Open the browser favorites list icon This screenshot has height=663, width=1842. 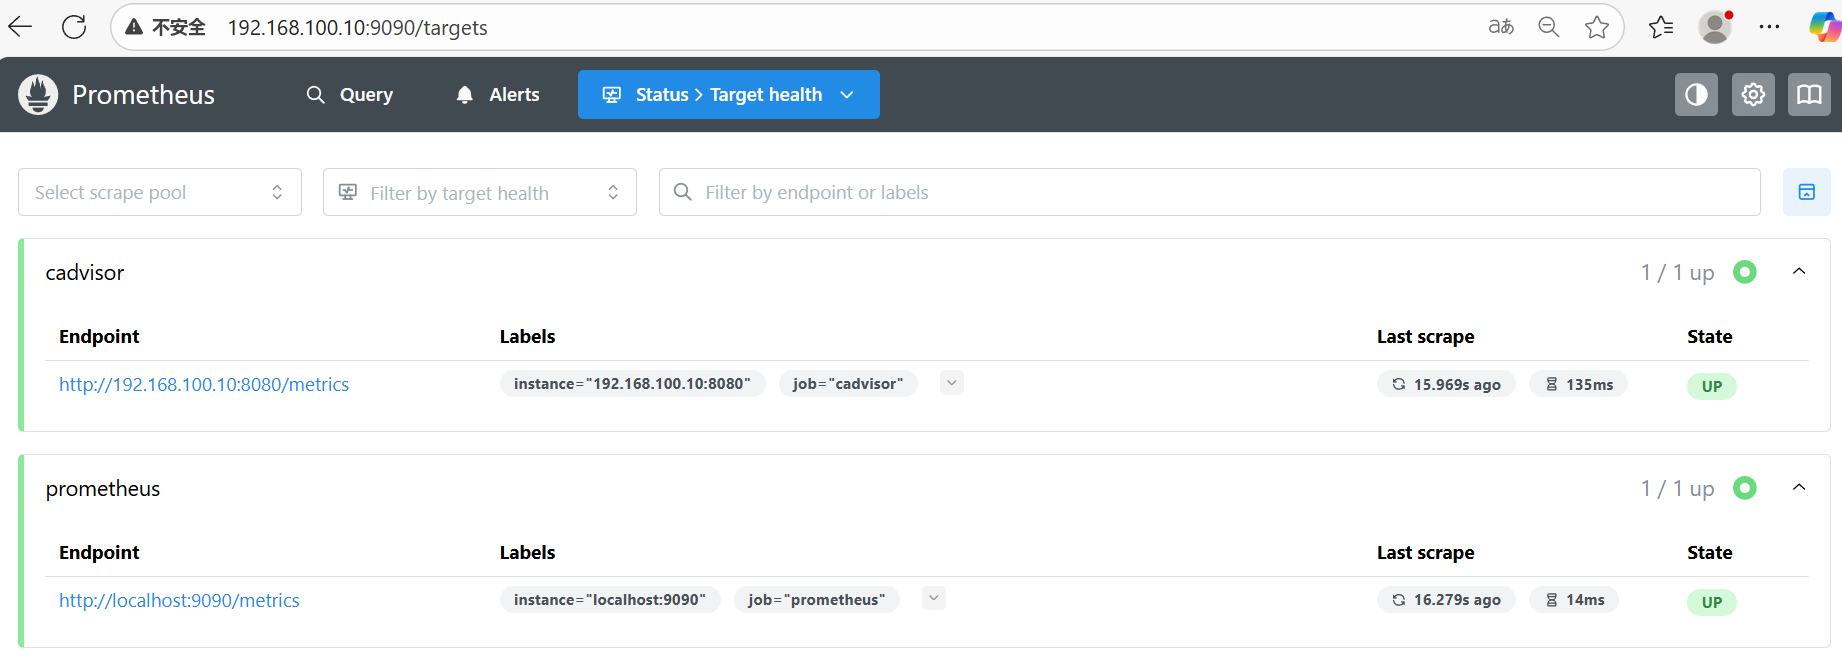1661,27
